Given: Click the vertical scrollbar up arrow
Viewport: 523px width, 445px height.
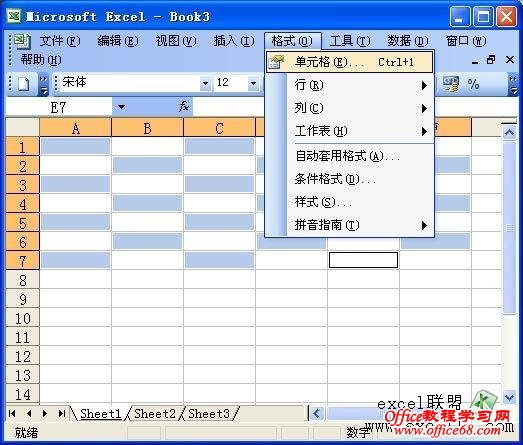Looking at the screenshot, I should point(509,133).
